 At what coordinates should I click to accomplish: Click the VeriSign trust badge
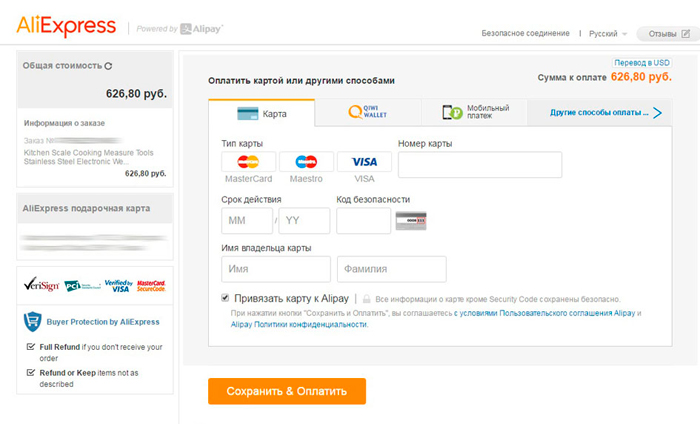coord(41,285)
